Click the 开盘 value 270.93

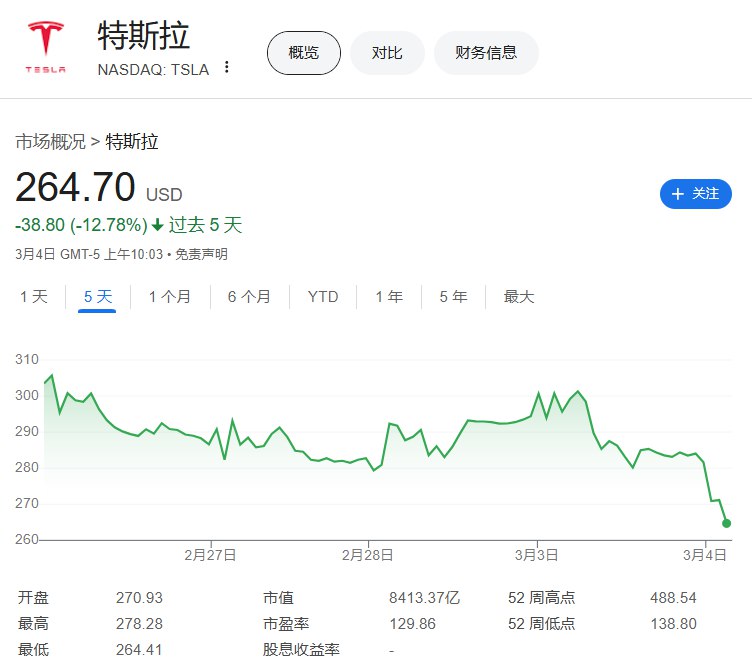139,598
